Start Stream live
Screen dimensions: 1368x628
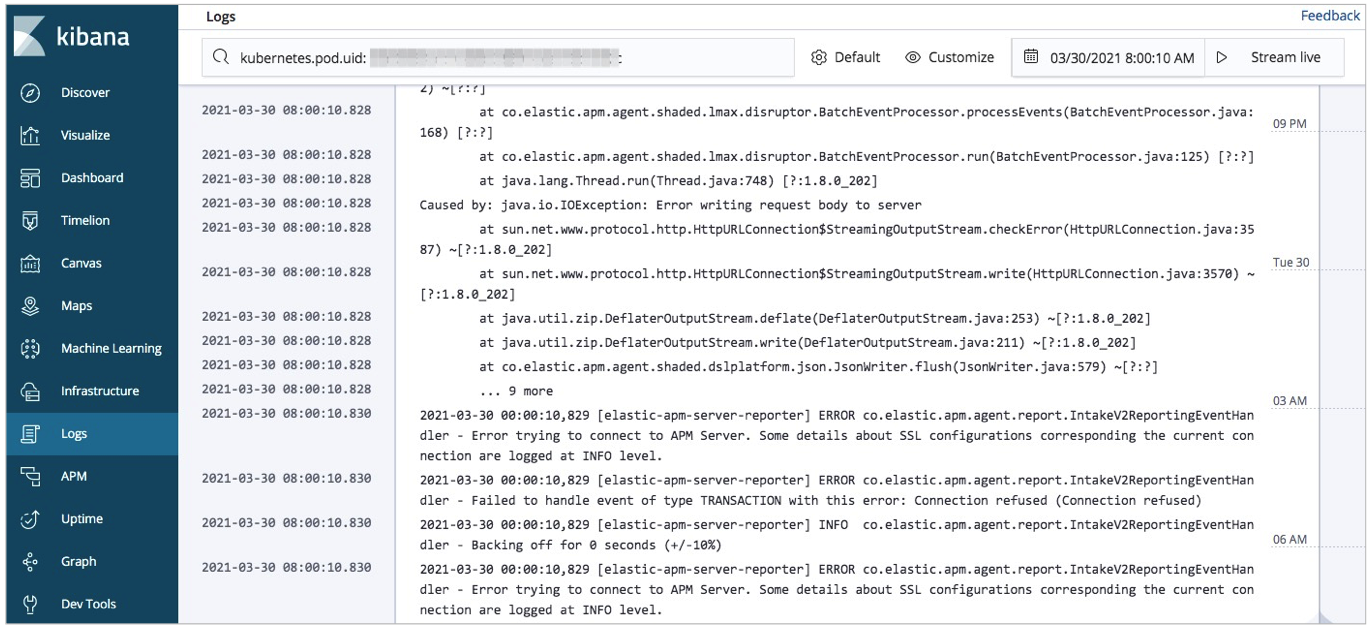tap(1274, 58)
